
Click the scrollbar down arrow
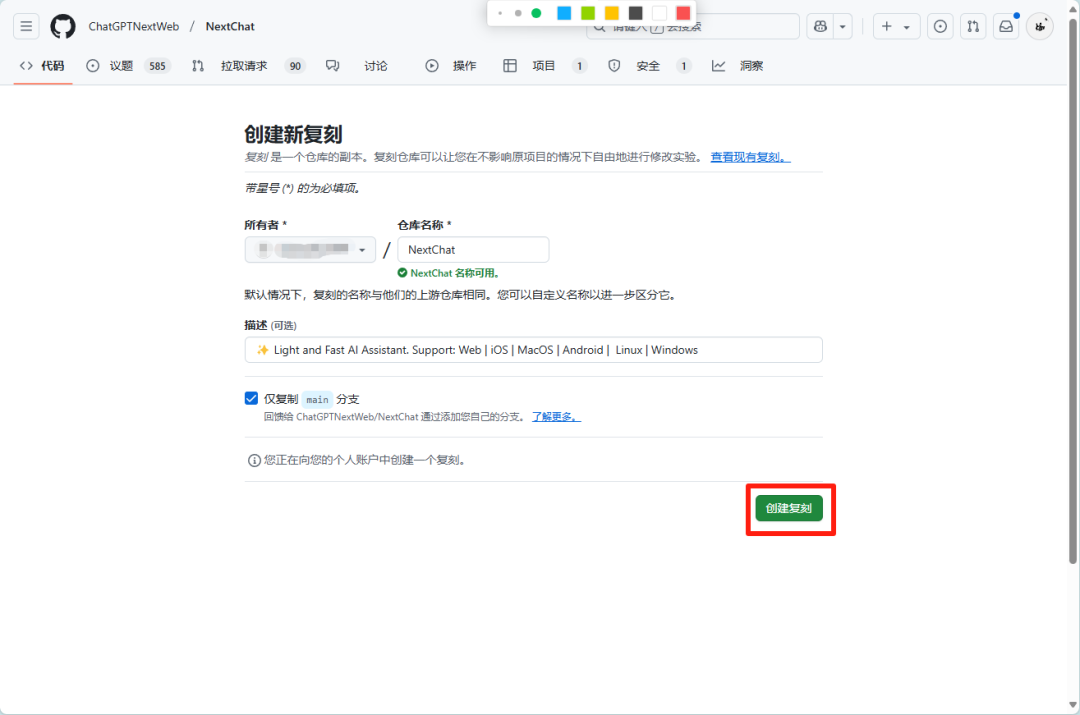pos(1073,705)
